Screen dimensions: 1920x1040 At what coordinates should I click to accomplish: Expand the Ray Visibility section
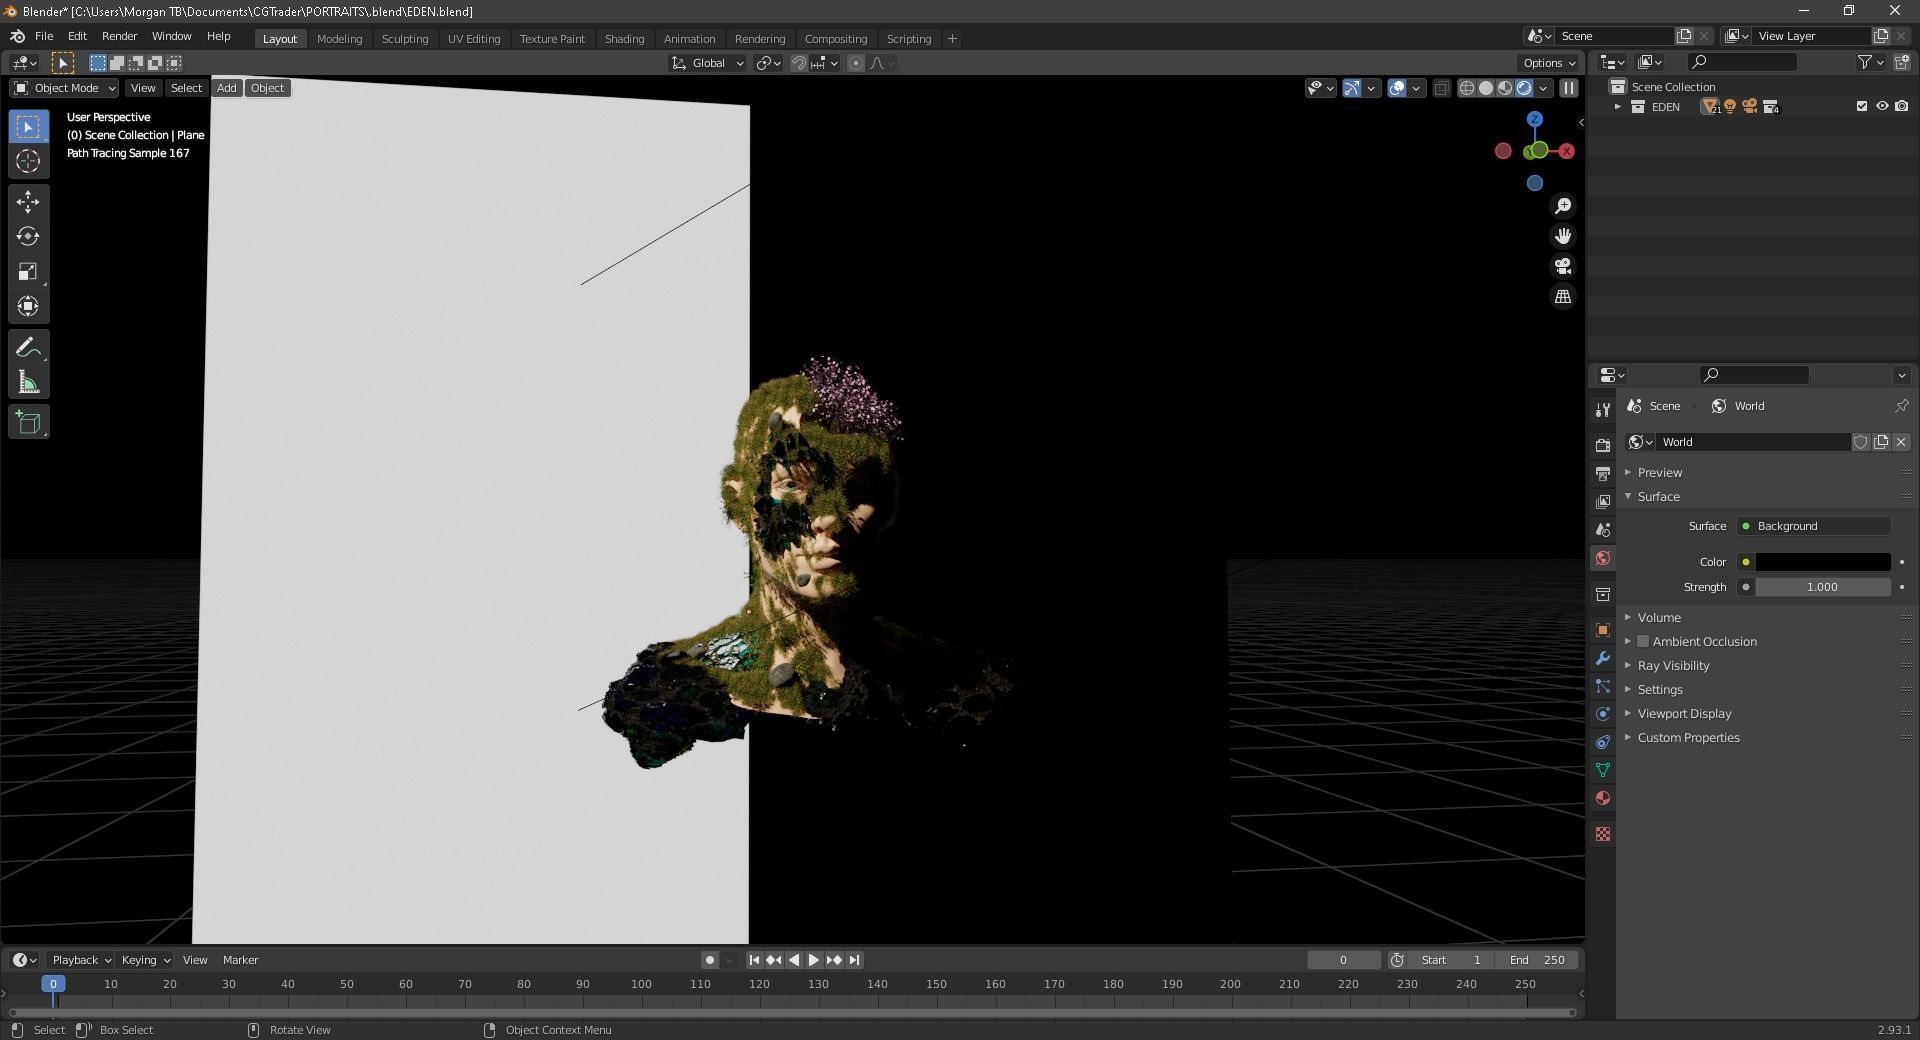(x=1672, y=666)
